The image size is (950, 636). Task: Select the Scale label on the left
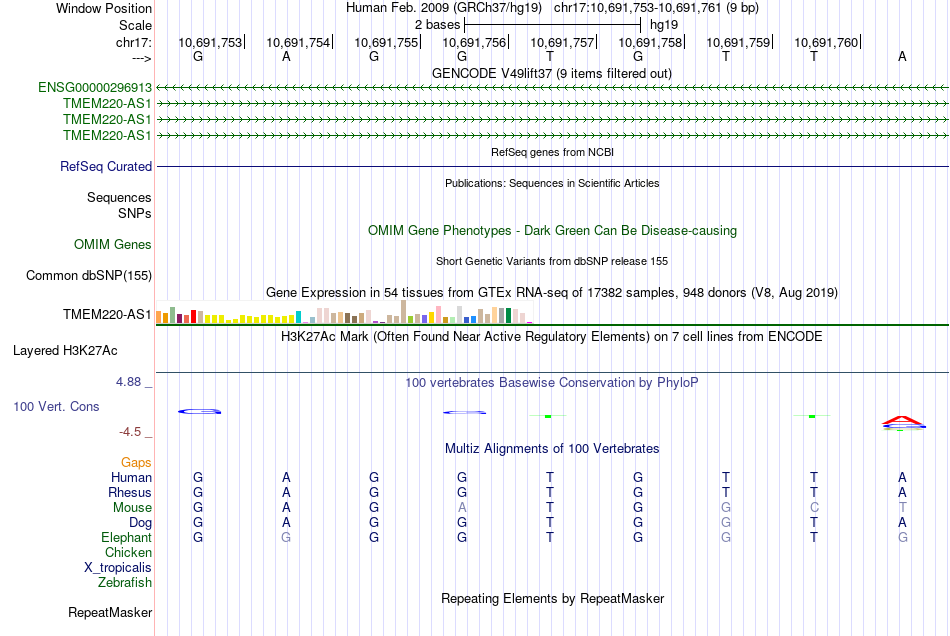(135, 25)
